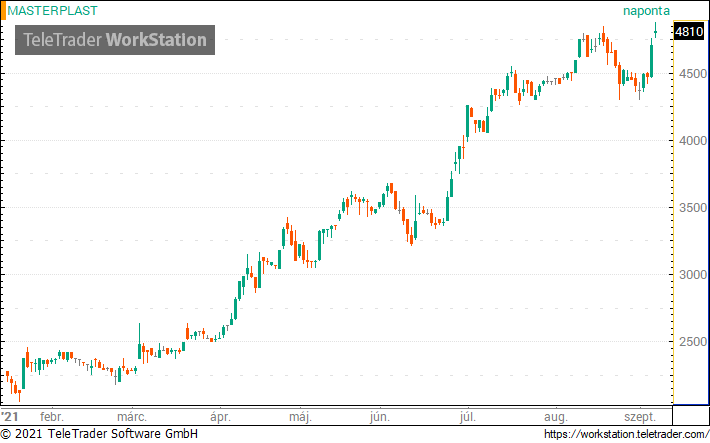Click the orange marker beside MASTERPLAST
The image size is (710, 443).
pos(3,11)
